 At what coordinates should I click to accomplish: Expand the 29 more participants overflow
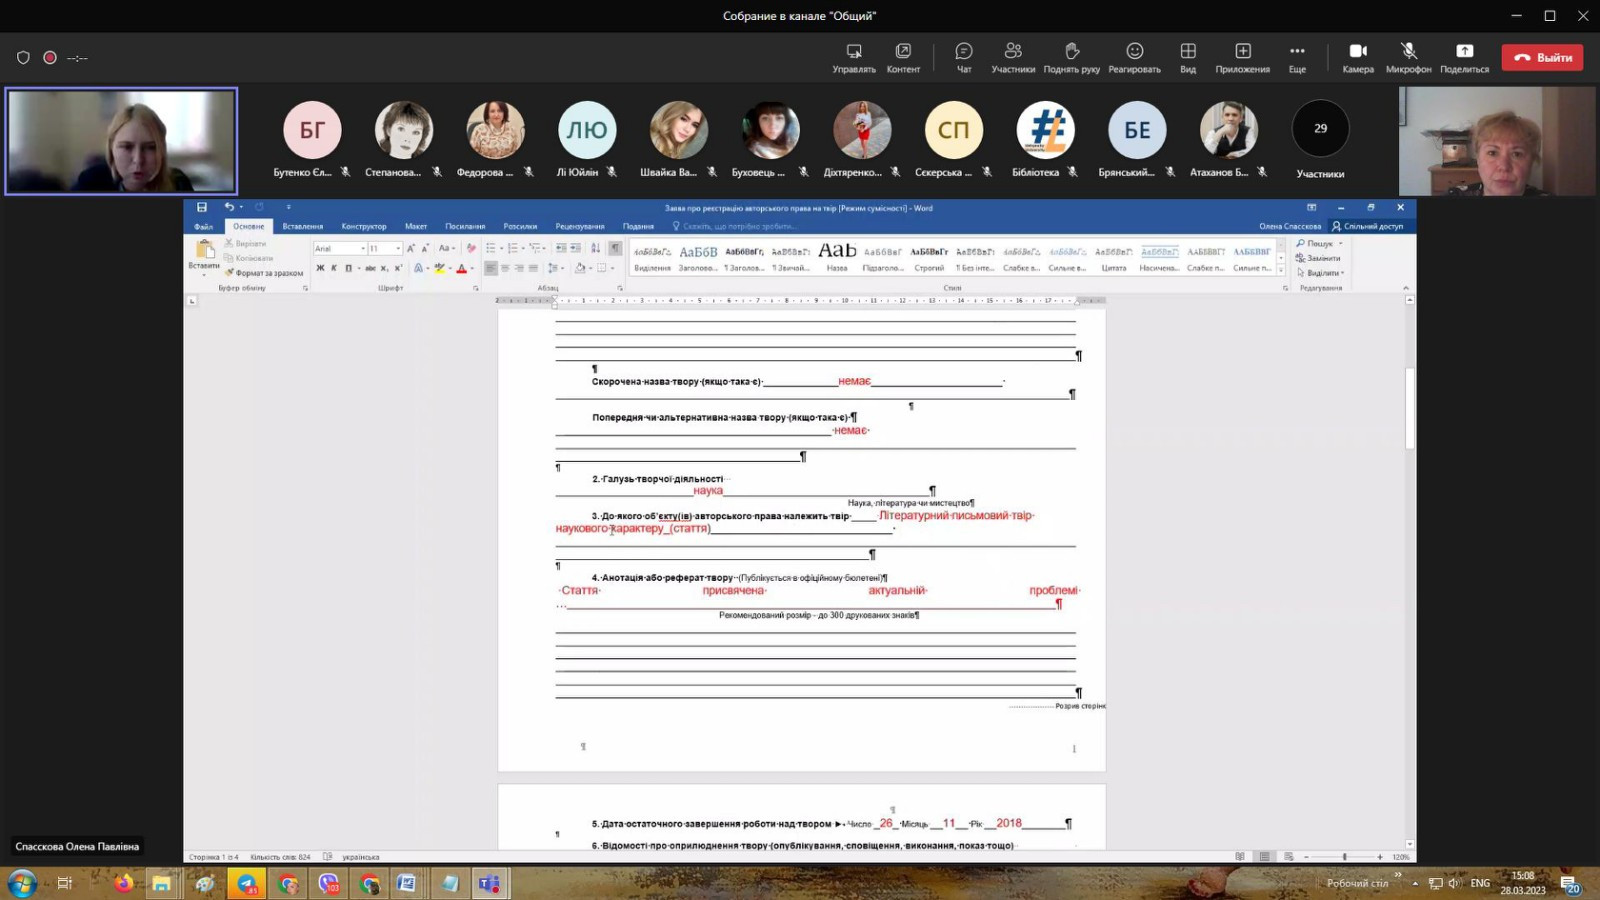(1320, 129)
